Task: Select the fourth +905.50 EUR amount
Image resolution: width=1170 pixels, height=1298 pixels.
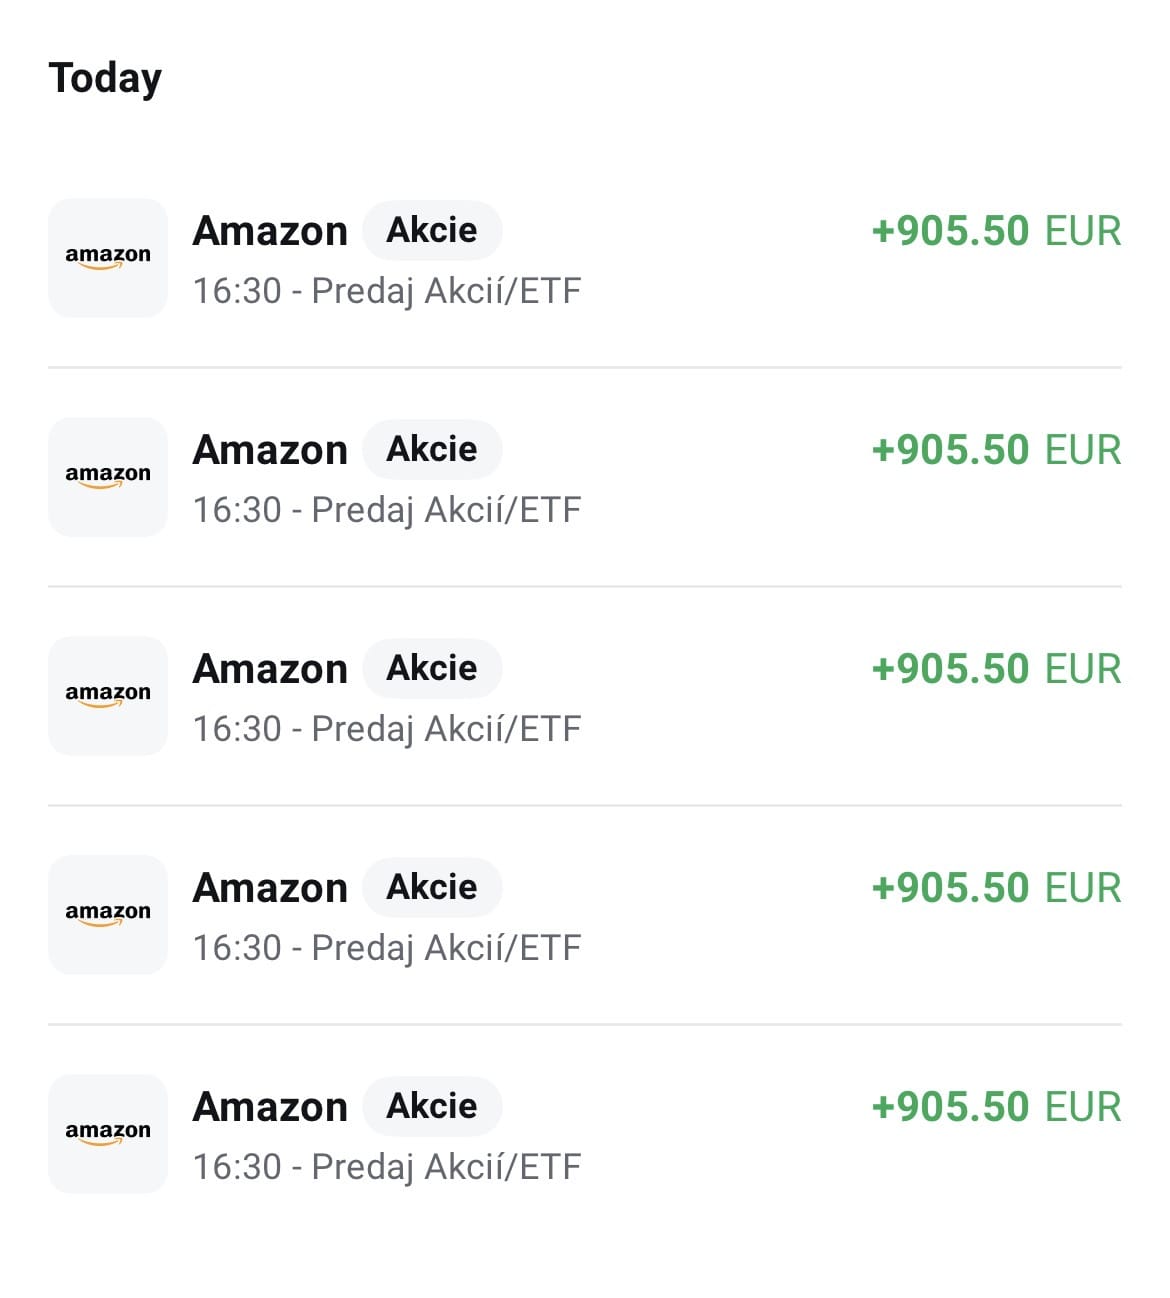Action: click(996, 888)
